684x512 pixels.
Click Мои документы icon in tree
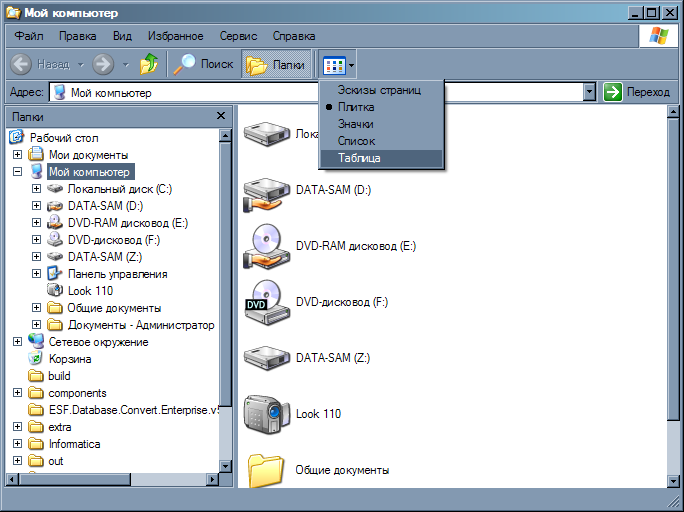click(x=36, y=154)
